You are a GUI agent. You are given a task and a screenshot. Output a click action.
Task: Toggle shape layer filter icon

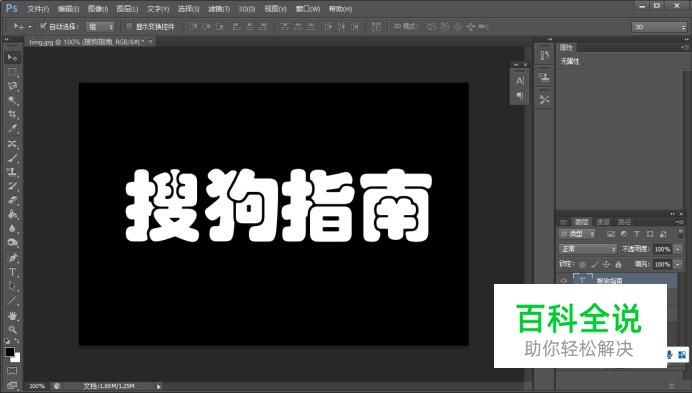650,234
